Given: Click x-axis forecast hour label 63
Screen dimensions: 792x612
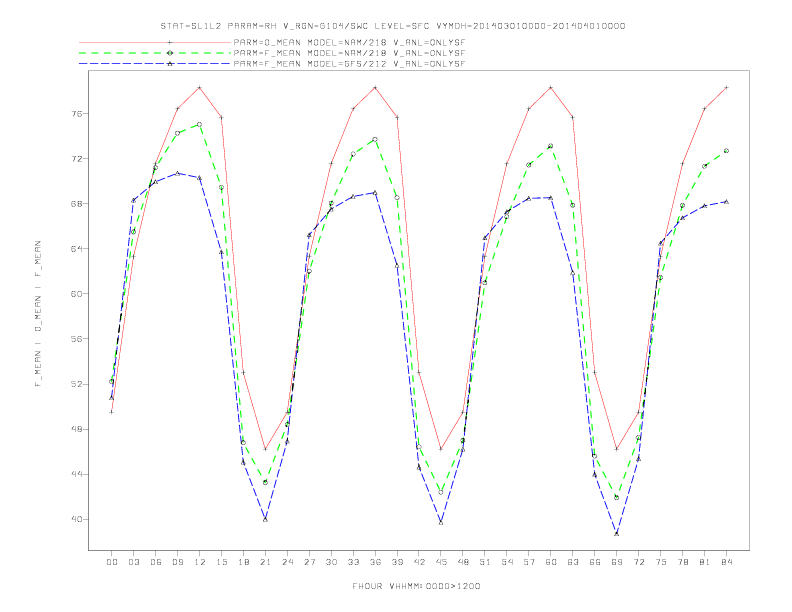Looking at the screenshot, I should pos(573,562).
